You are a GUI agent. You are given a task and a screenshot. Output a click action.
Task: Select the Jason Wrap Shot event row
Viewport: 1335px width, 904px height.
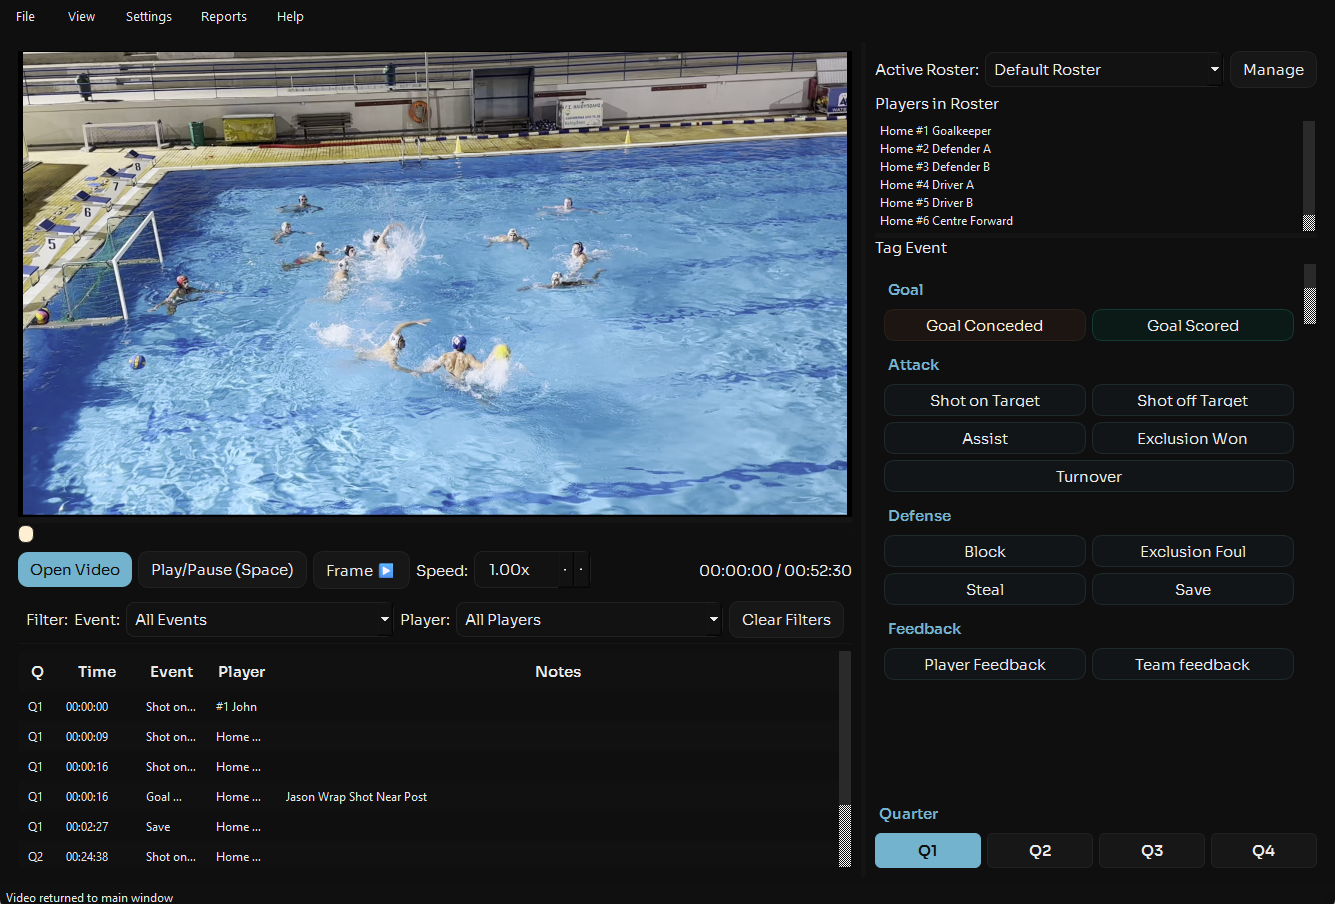(356, 797)
